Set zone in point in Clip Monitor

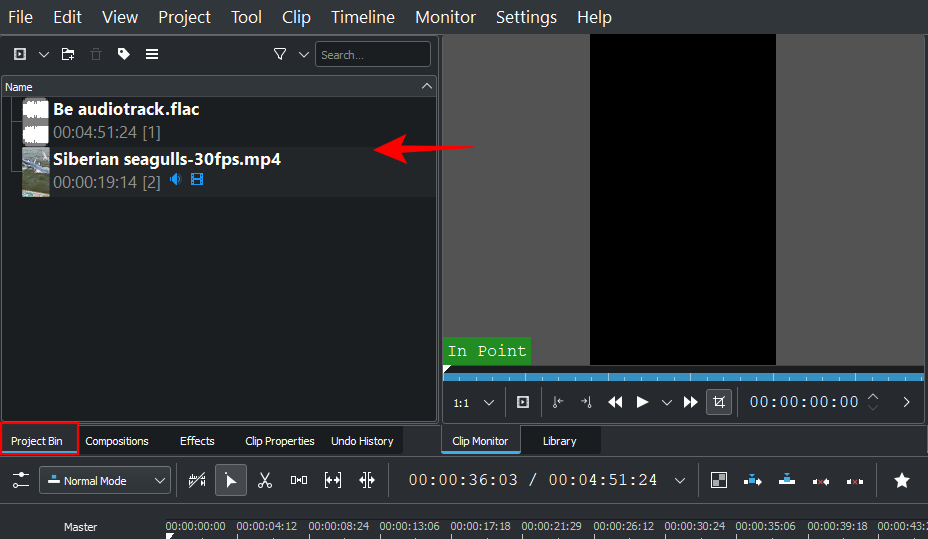(x=558, y=402)
